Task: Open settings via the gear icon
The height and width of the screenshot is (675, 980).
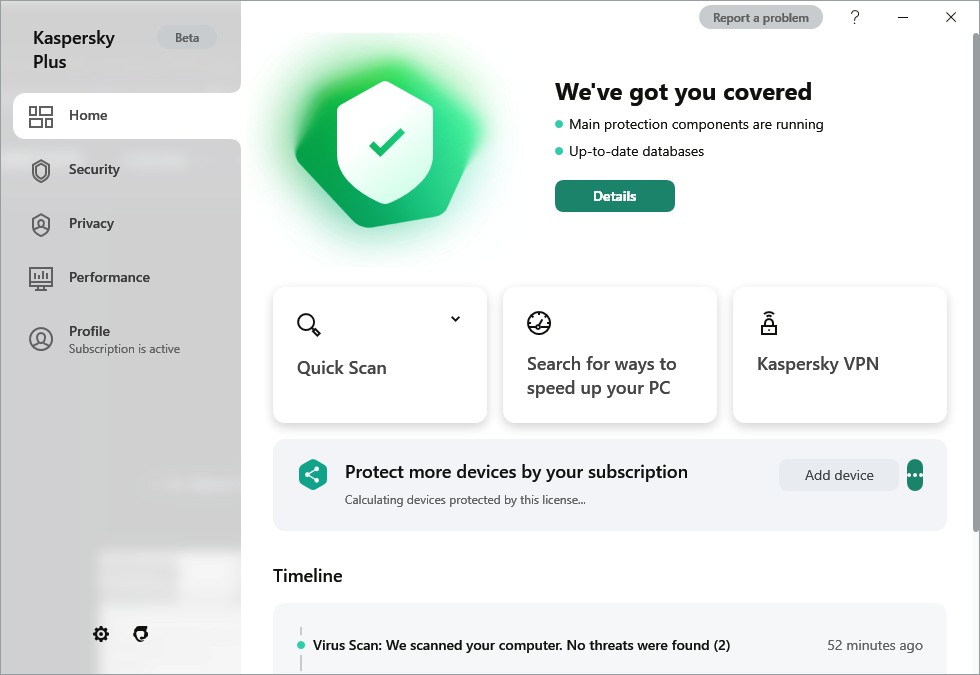Action: (x=101, y=634)
